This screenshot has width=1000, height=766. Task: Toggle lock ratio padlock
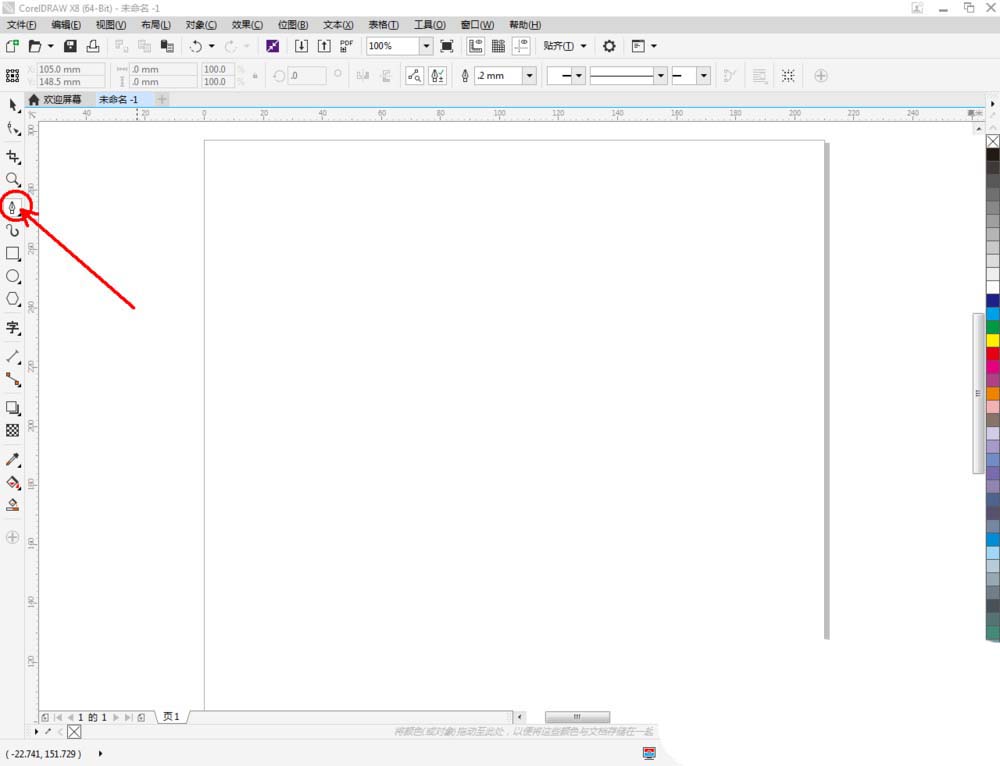click(x=255, y=75)
